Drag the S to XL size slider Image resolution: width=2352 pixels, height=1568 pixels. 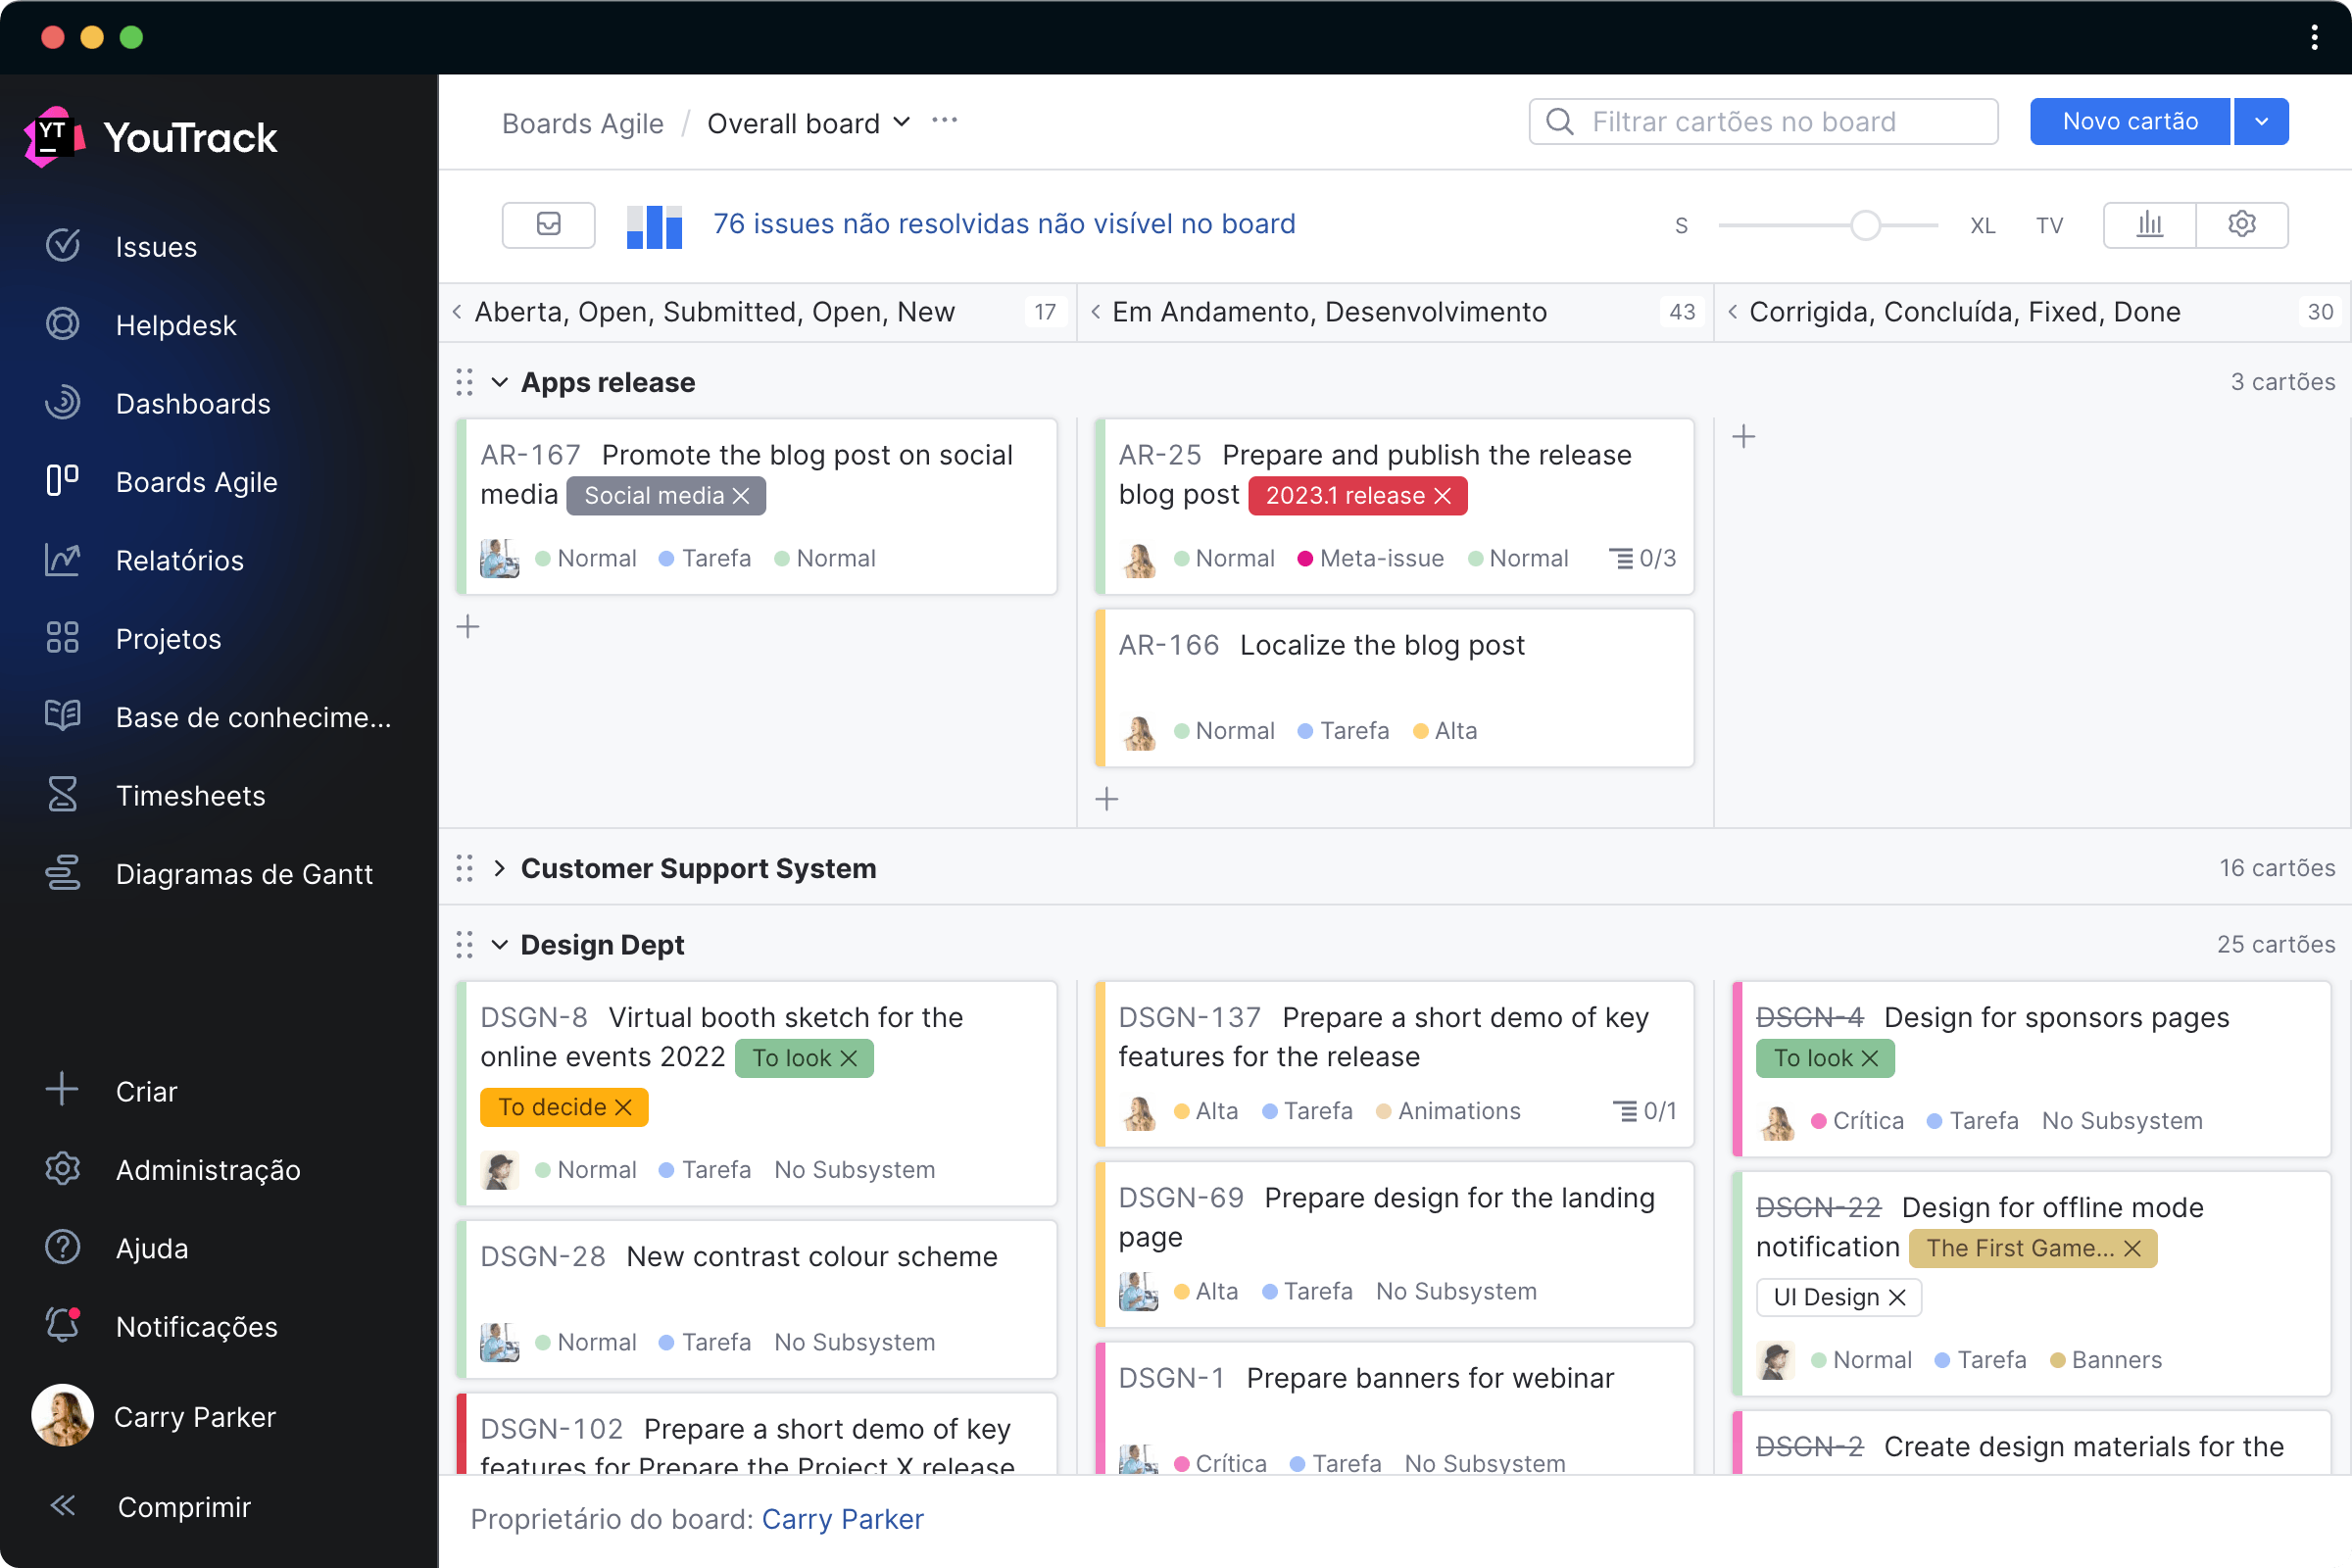1864,224
